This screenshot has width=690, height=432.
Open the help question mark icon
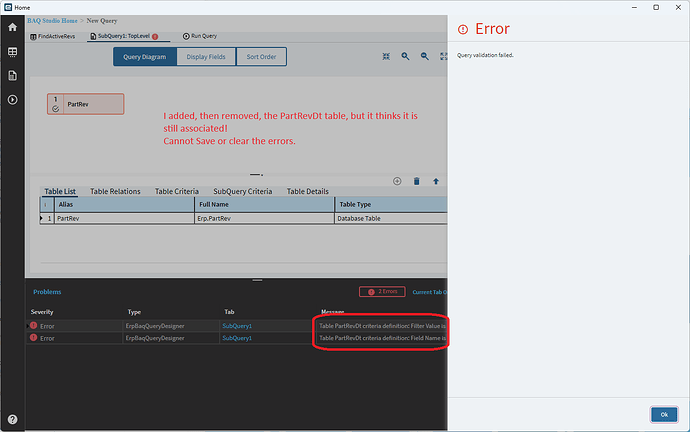(12, 419)
